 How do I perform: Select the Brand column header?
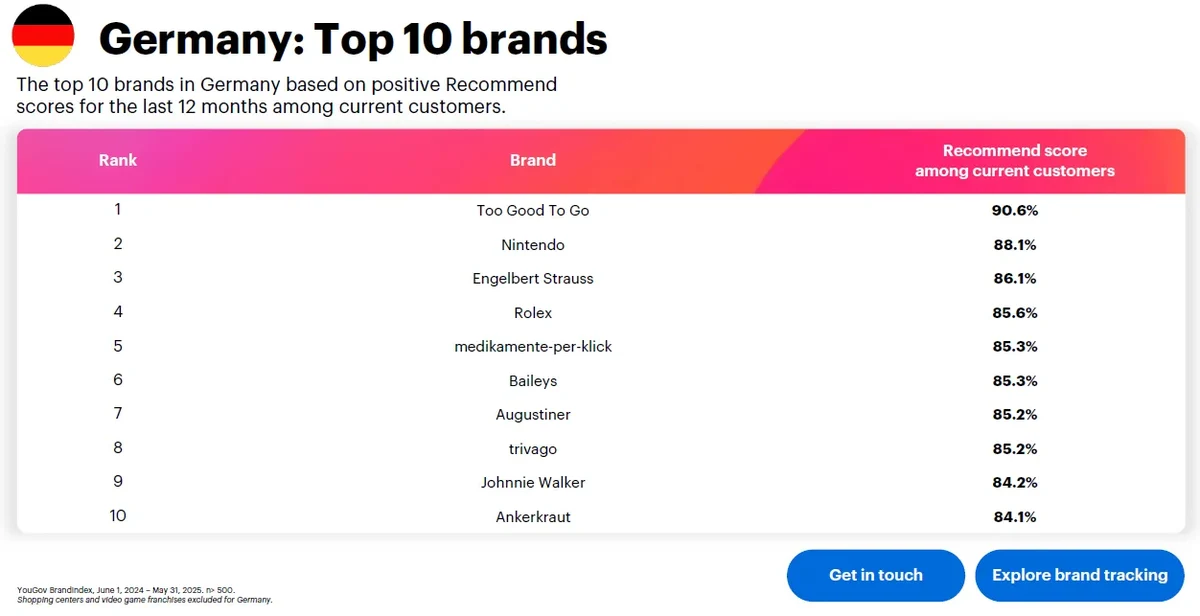click(x=533, y=160)
